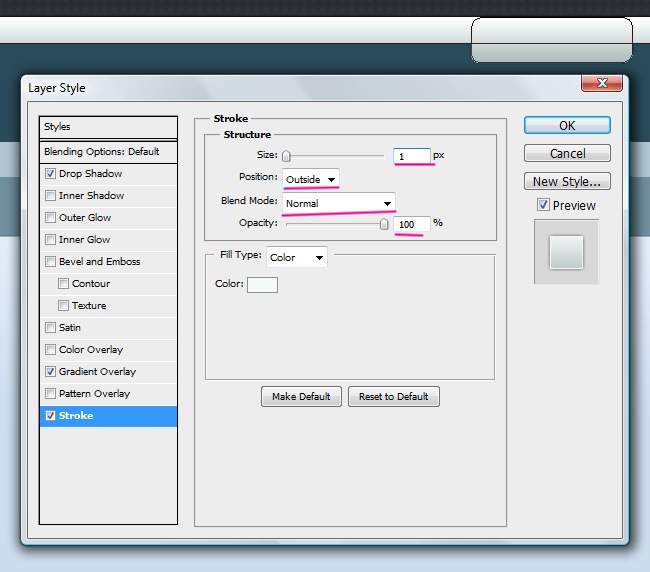Turn on Bevel and Emboss checkbox
This screenshot has width=650, height=572.
tap(50, 262)
